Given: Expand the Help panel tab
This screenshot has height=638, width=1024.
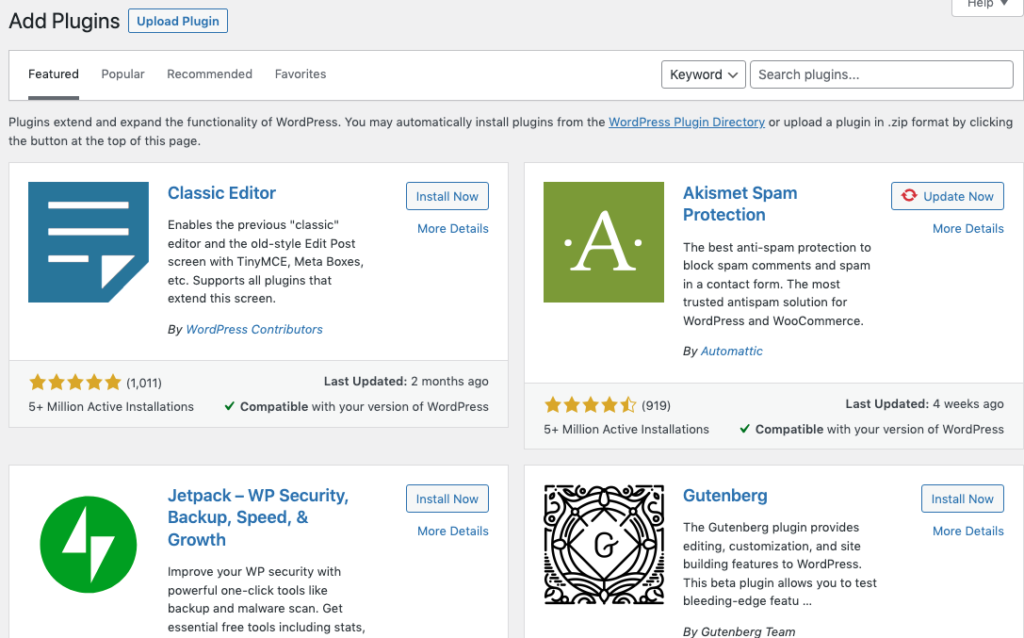Looking at the screenshot, I should pos(987,4).
